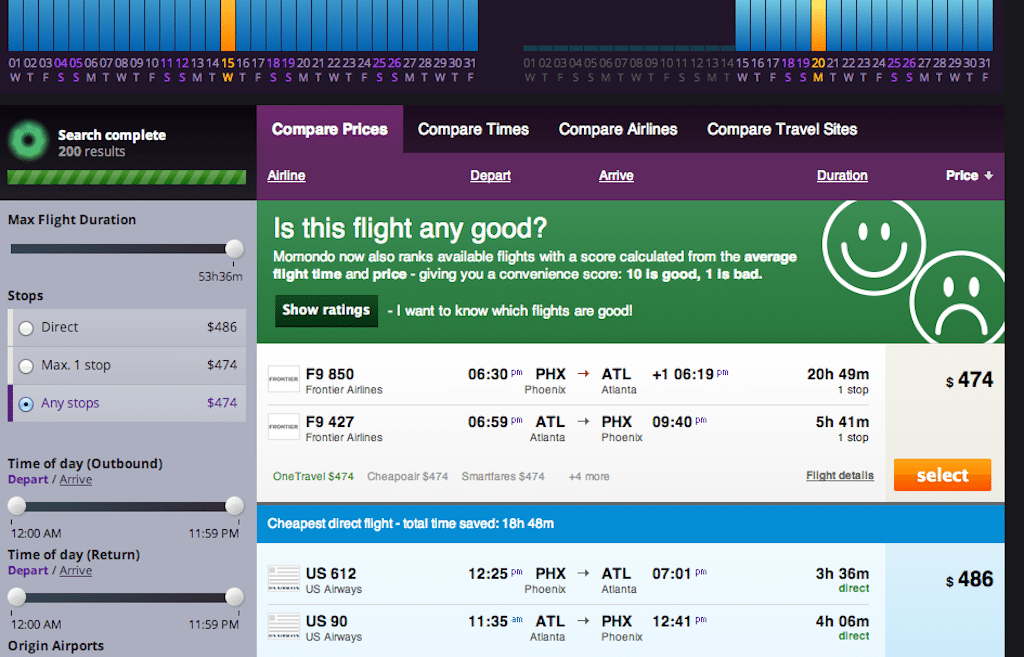
Task: Sort results by Arrive column
Action: [616, 176]
